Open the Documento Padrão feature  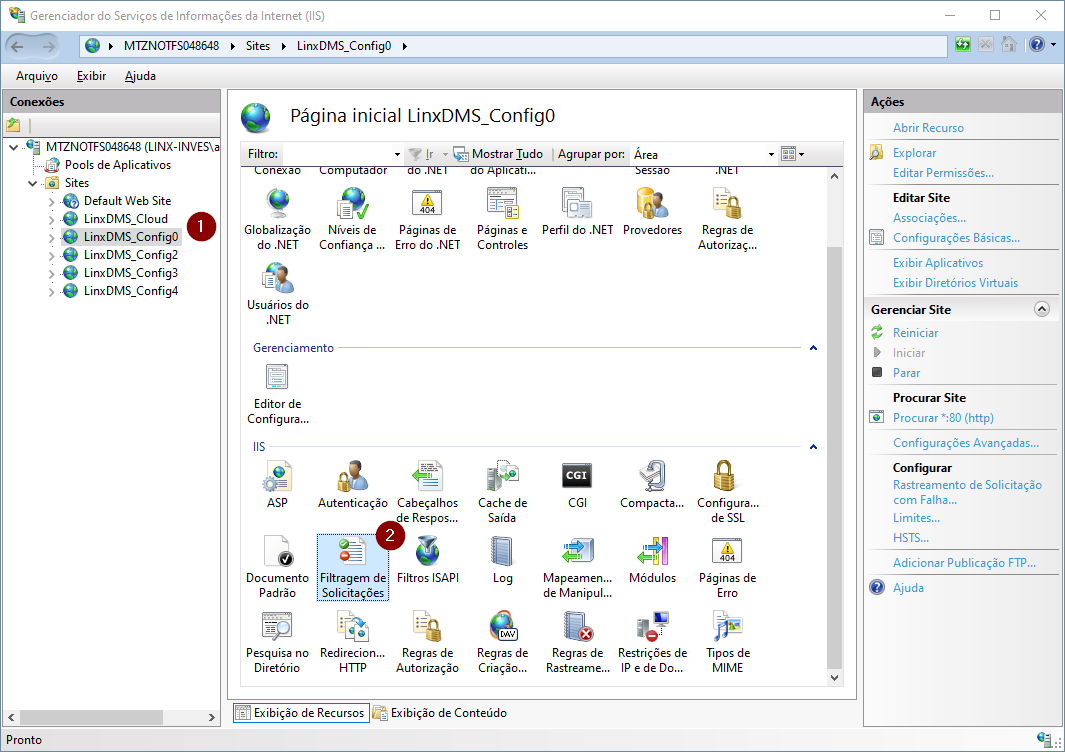(277, 567)
